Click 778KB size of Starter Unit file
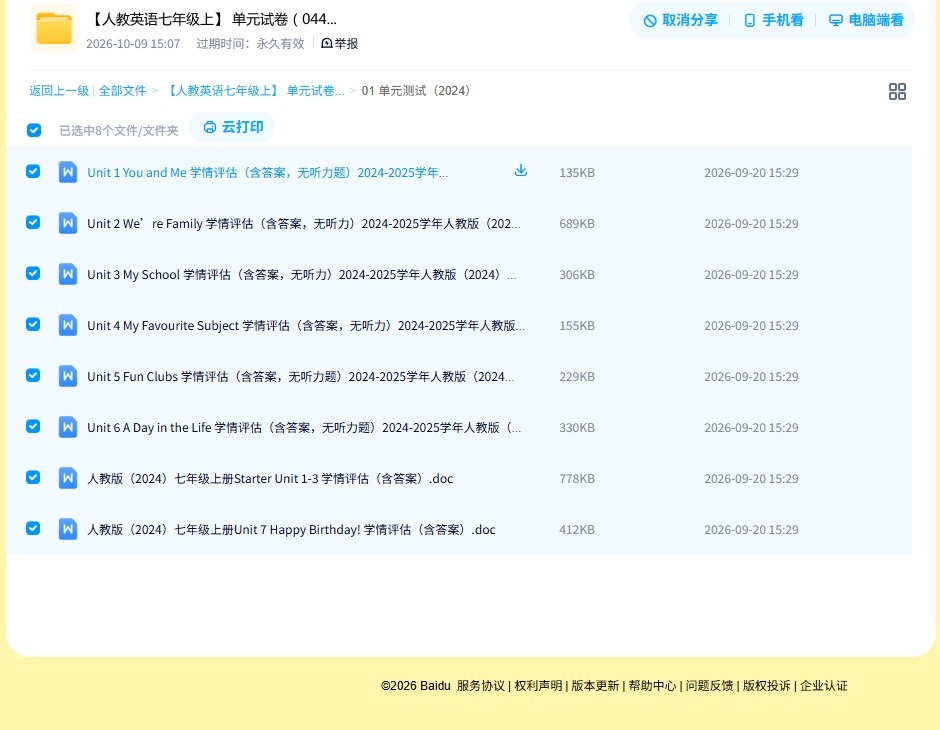This screenshot has width=940, height=730. click(577, 478)
